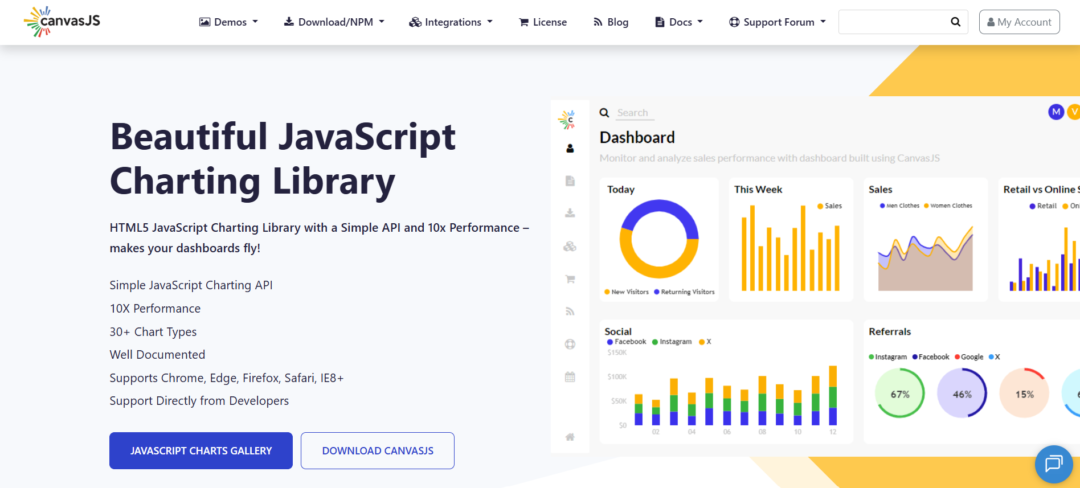
Task: Click the dashboard download sidebar icon
Action: (570, 213)
